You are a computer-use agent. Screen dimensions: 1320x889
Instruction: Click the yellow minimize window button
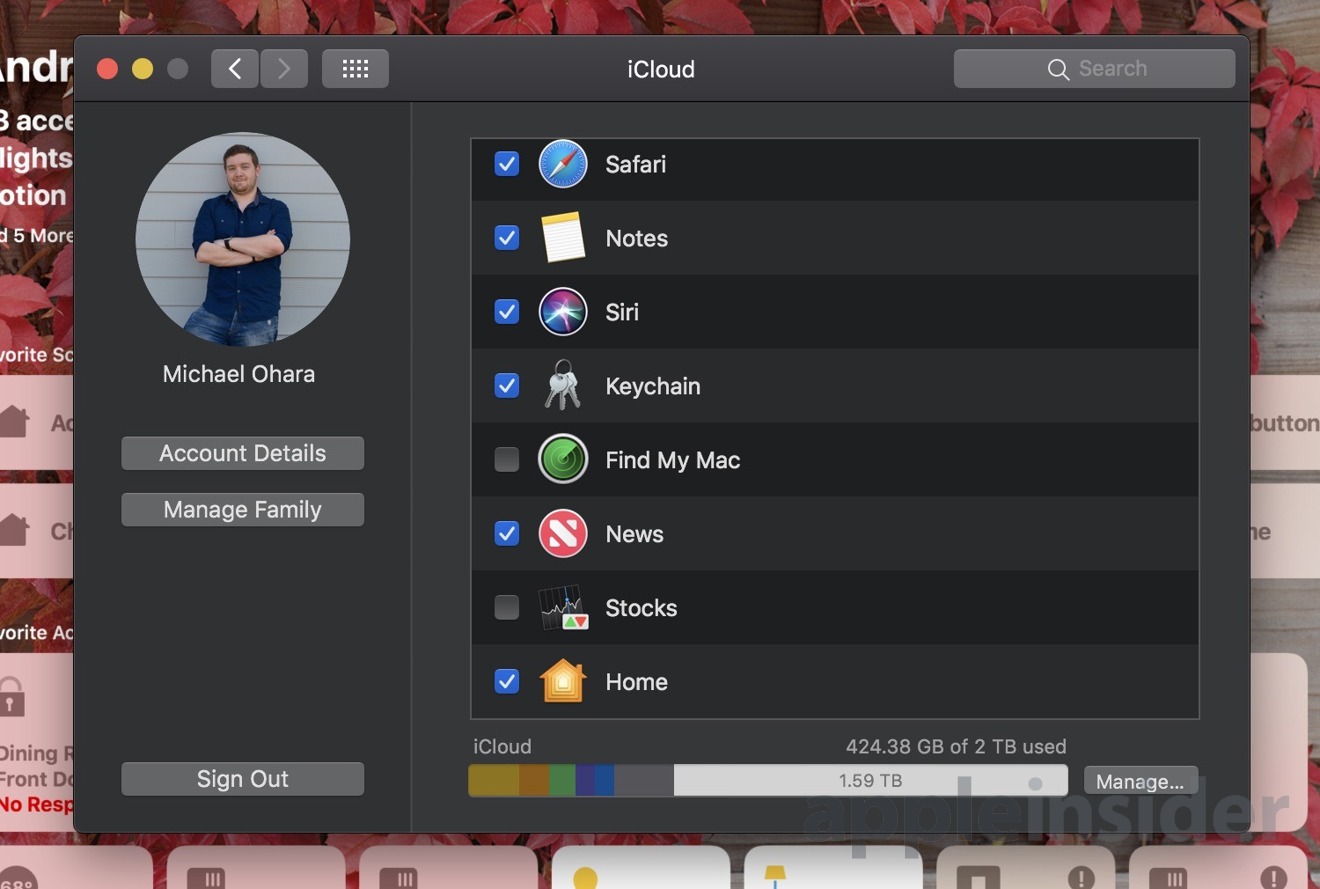(x=143, y=69)
